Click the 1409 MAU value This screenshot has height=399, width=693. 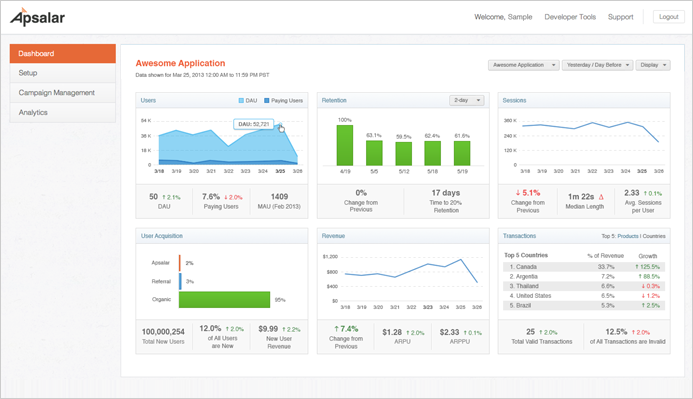pyautogui.click(x=279, y=197)
